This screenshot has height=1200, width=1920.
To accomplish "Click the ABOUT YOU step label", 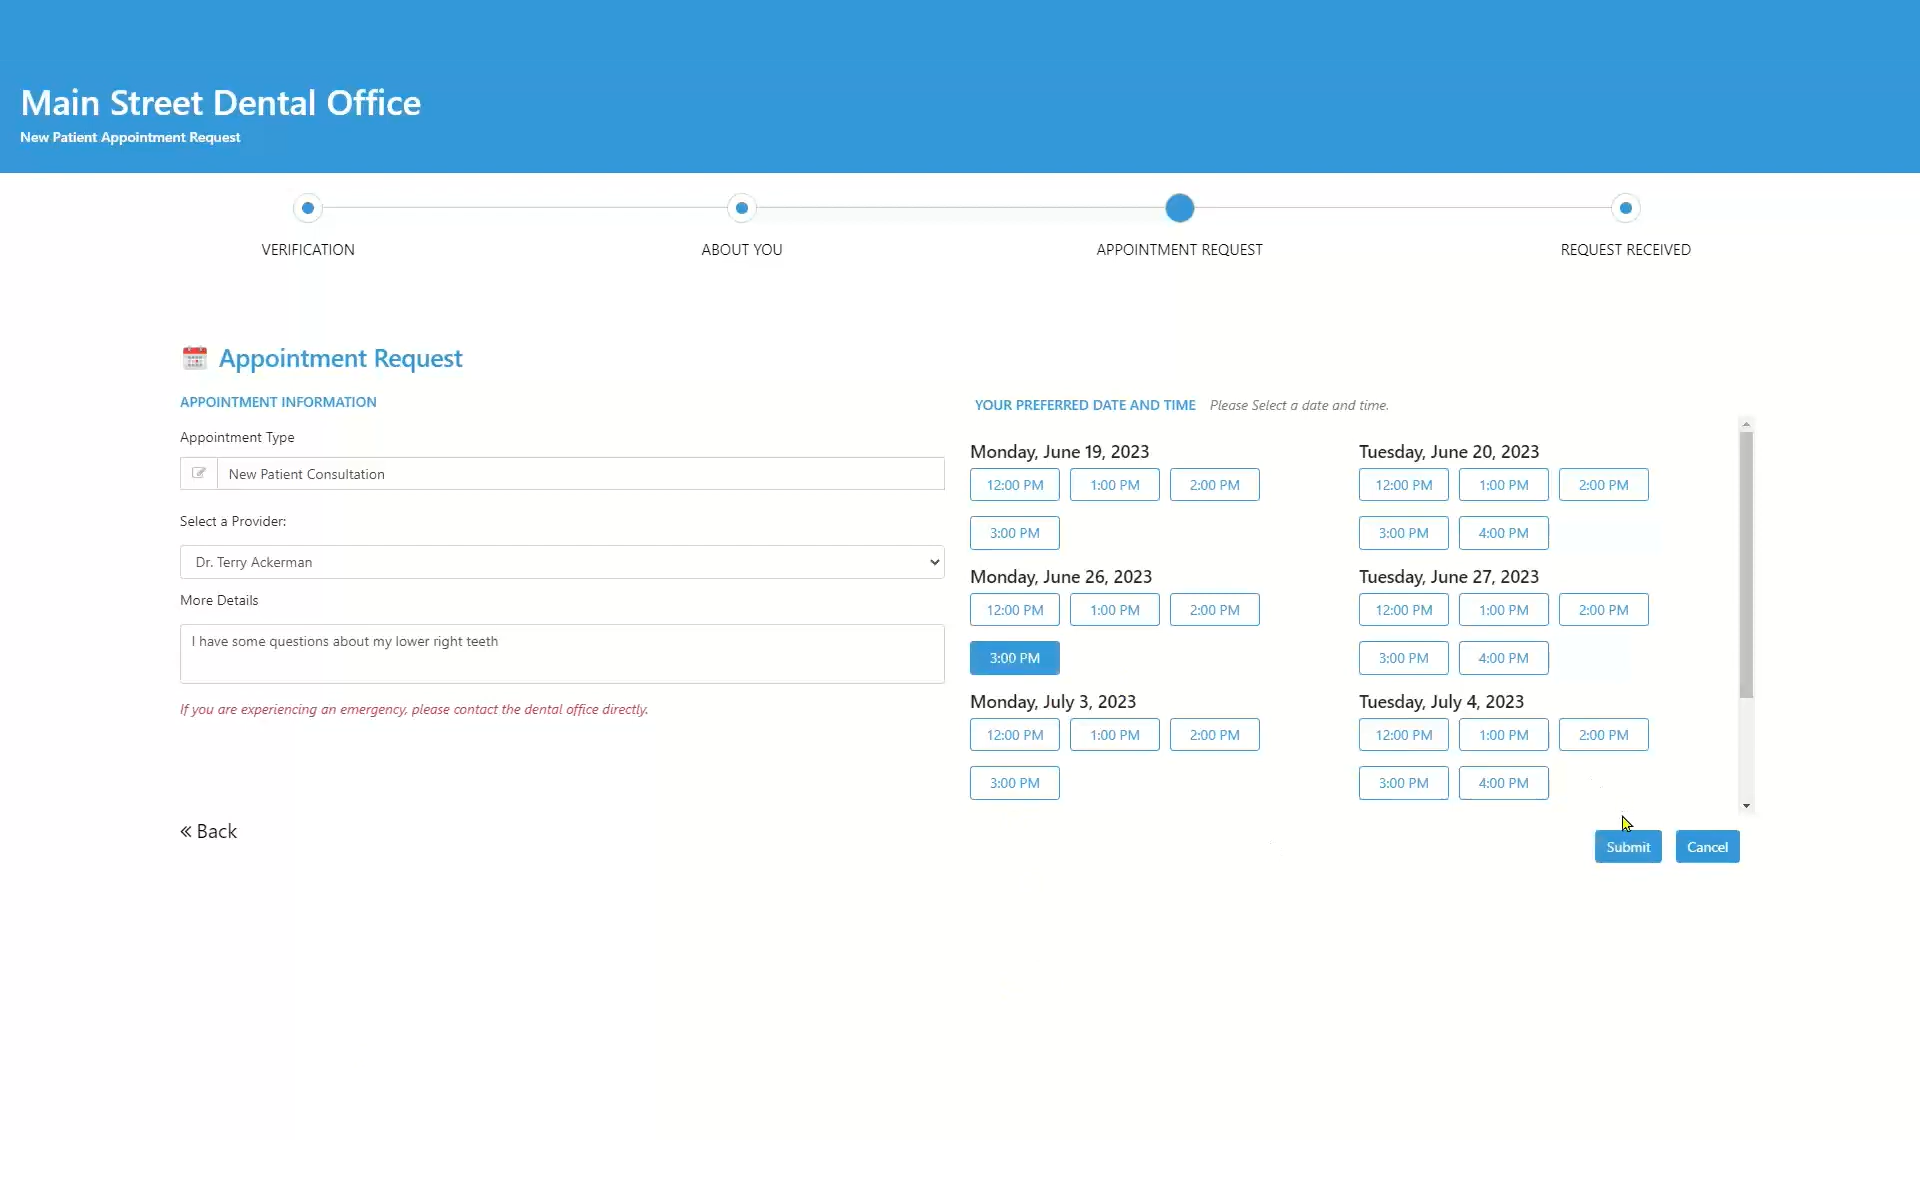I will coord(741,250).
